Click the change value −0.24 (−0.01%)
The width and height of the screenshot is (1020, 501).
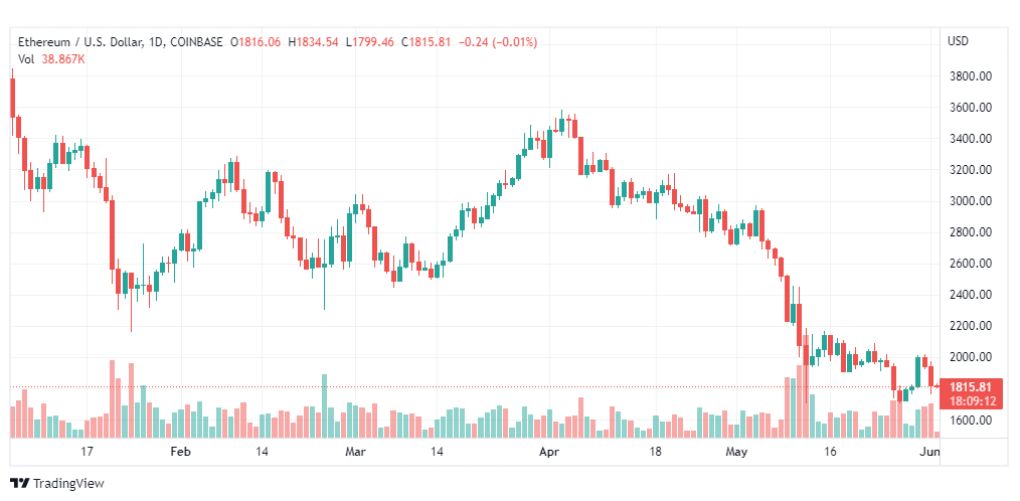pos(498,42)
